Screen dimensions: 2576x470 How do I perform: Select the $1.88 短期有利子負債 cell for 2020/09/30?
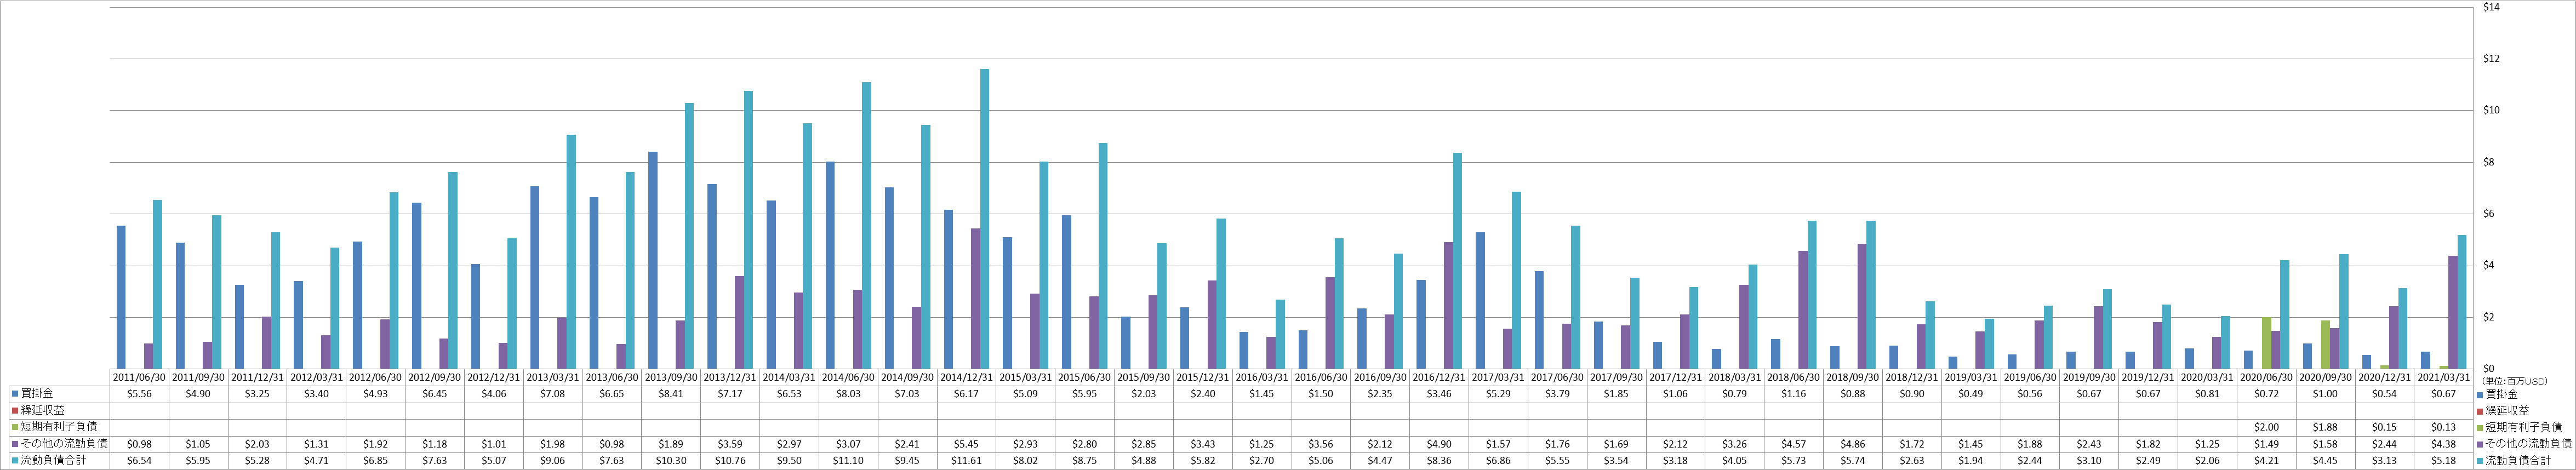(x=2325, y=426)
